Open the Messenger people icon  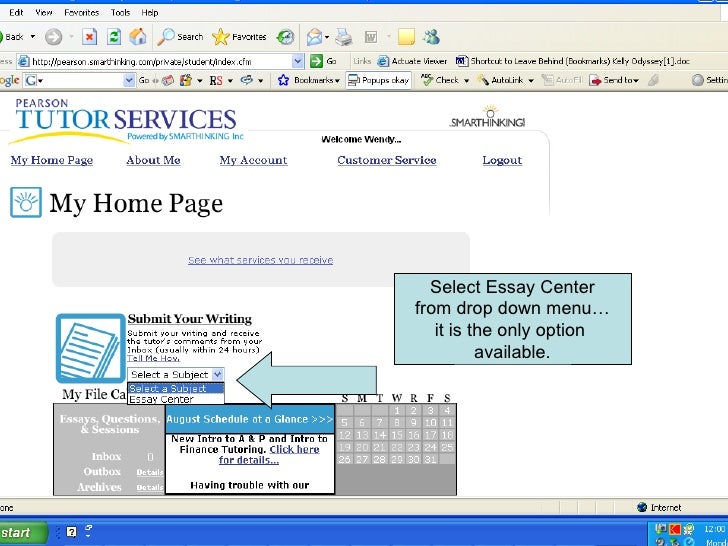tap(431, 37)
